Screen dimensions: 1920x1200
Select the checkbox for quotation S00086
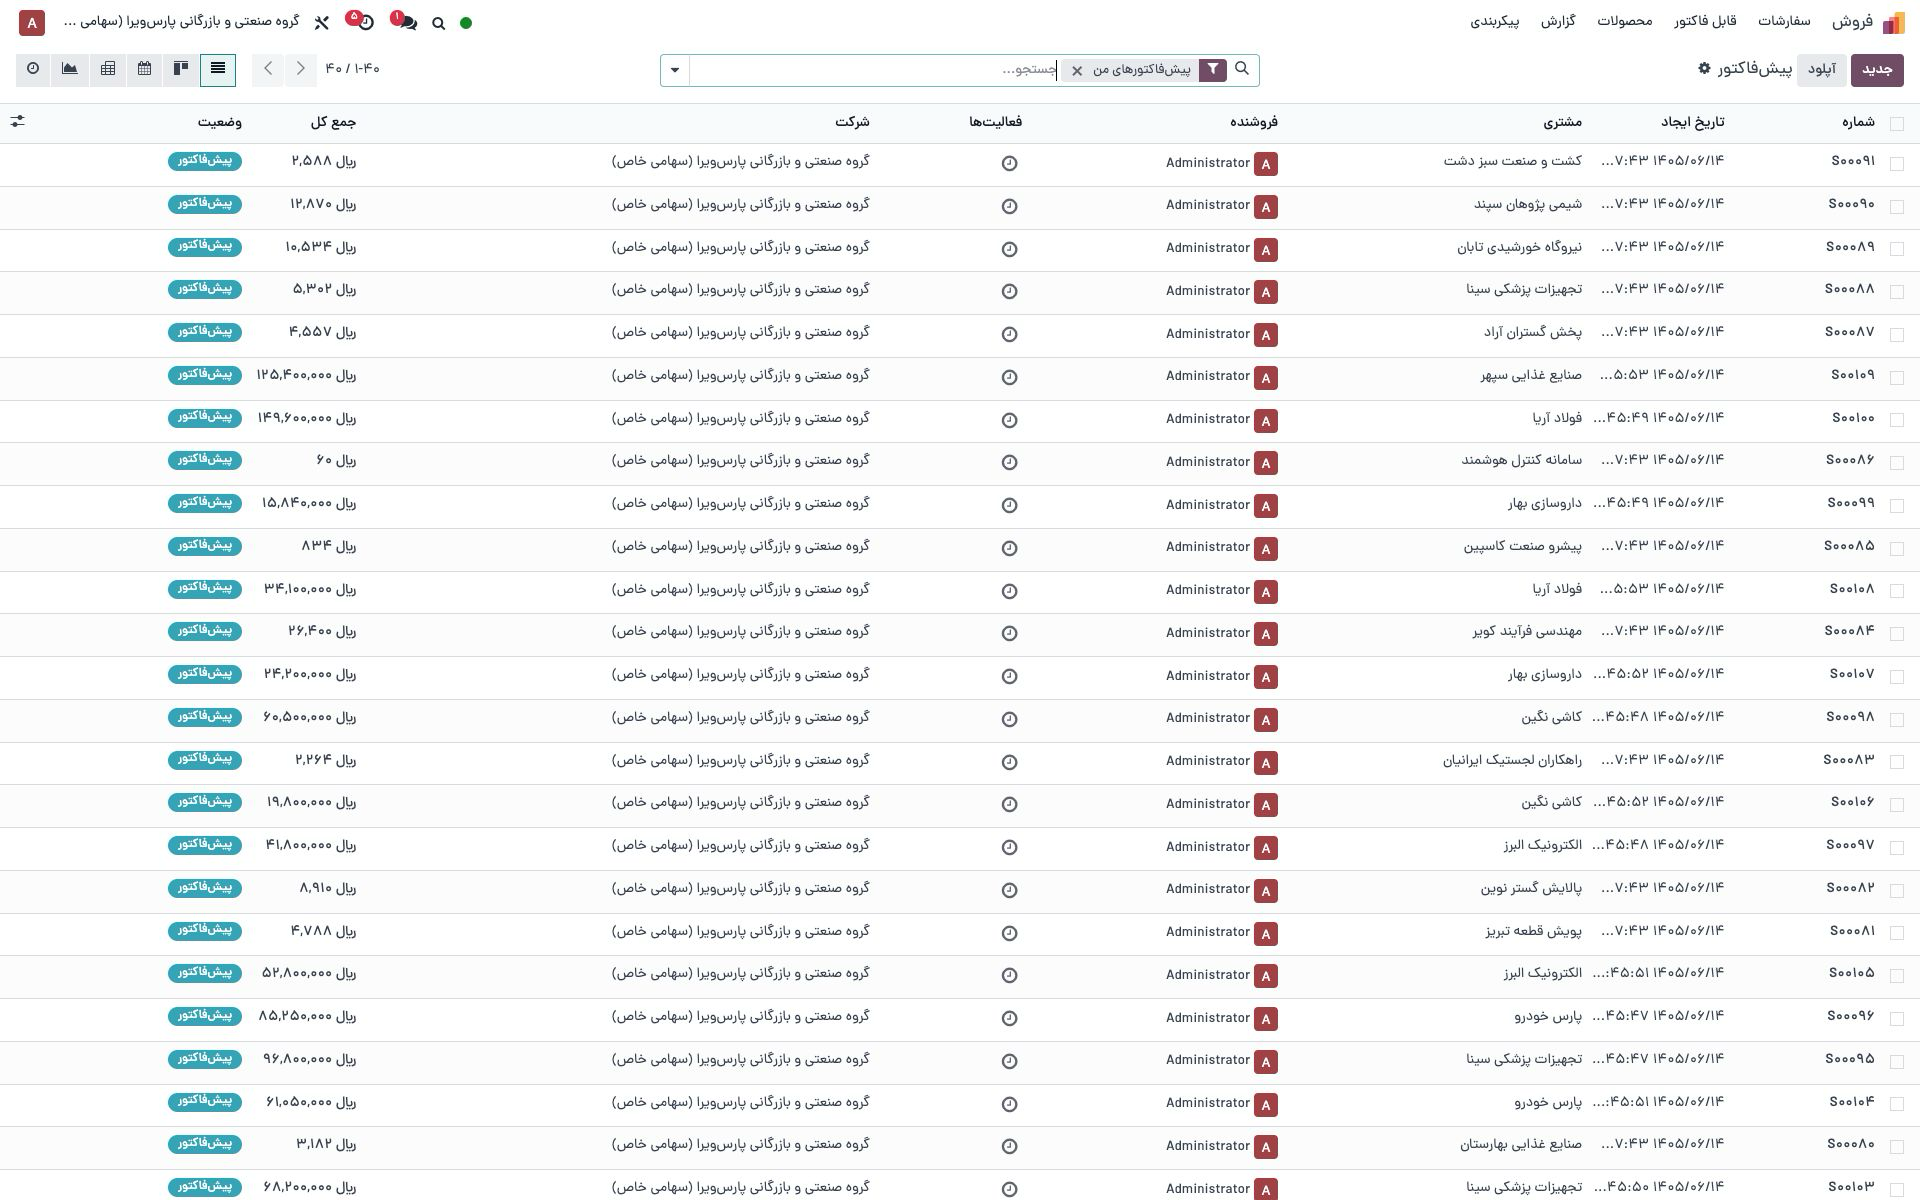pyautogui.click(x=1897, y=462)
